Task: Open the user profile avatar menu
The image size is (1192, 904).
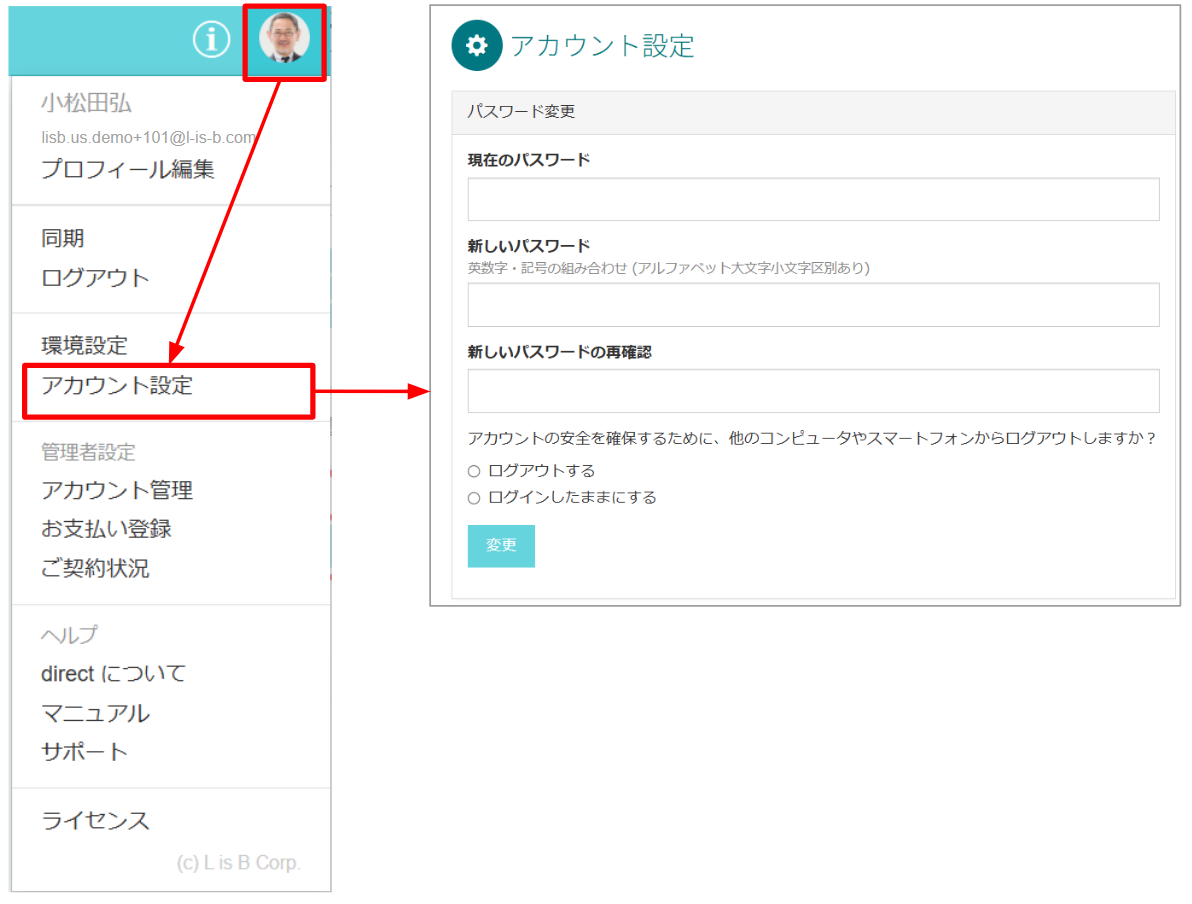Action: (x=284, y=38)
